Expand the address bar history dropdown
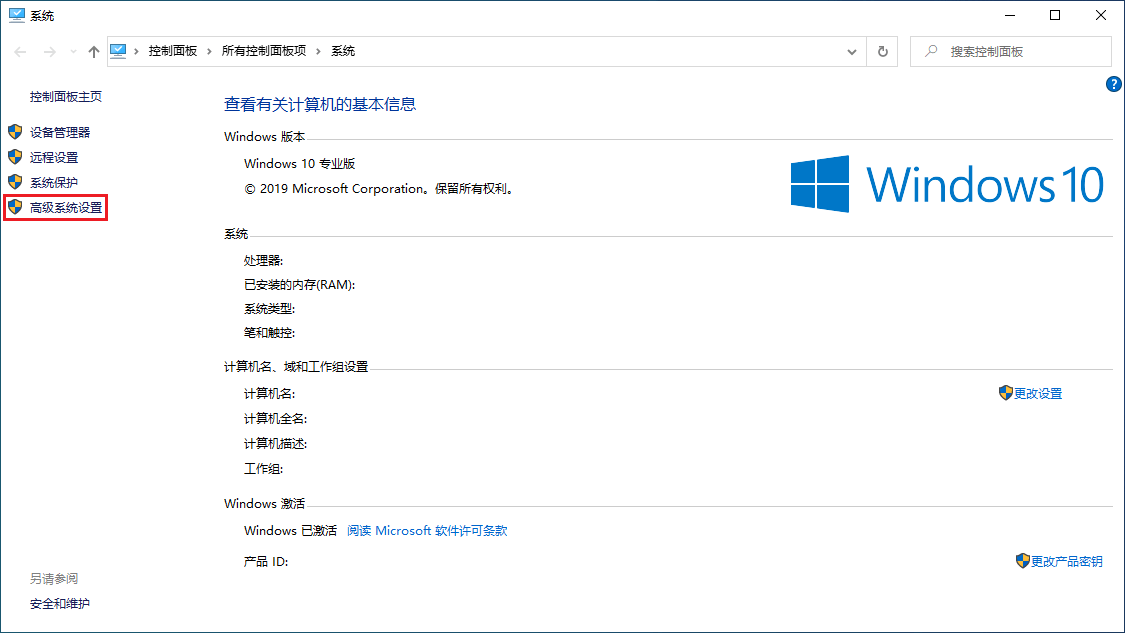The height and width of the screenshot is (633, 1125). (852, 51)
